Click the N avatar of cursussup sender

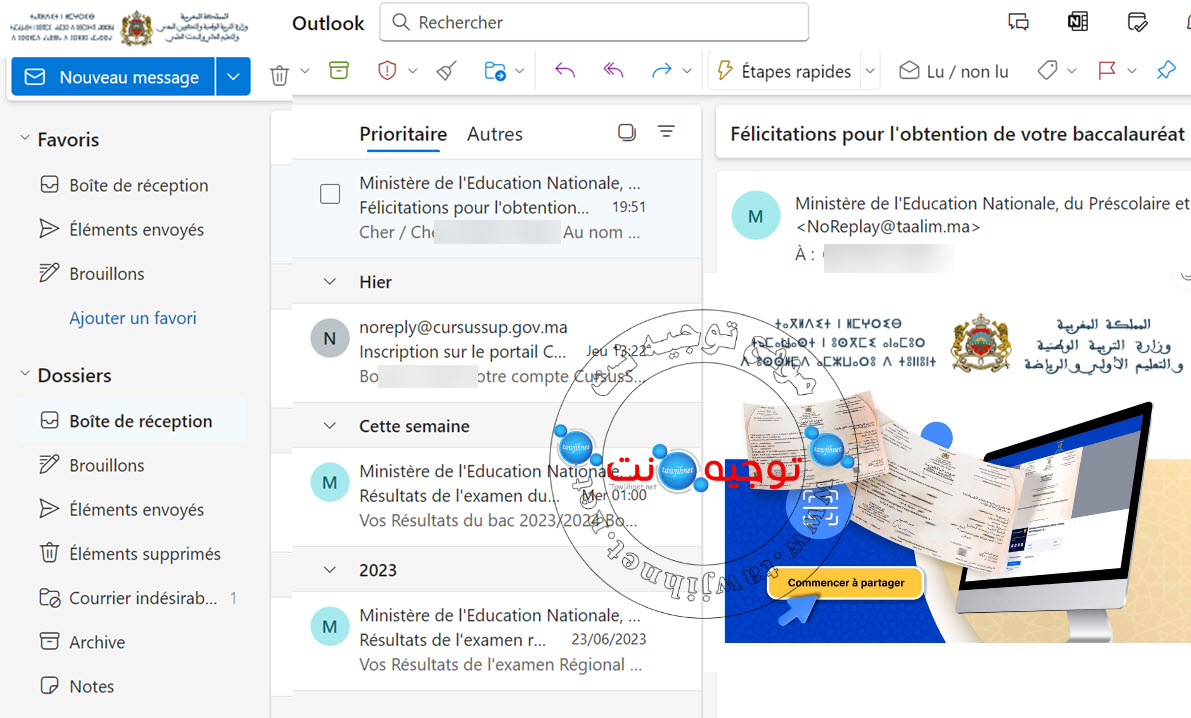point(330,339)
